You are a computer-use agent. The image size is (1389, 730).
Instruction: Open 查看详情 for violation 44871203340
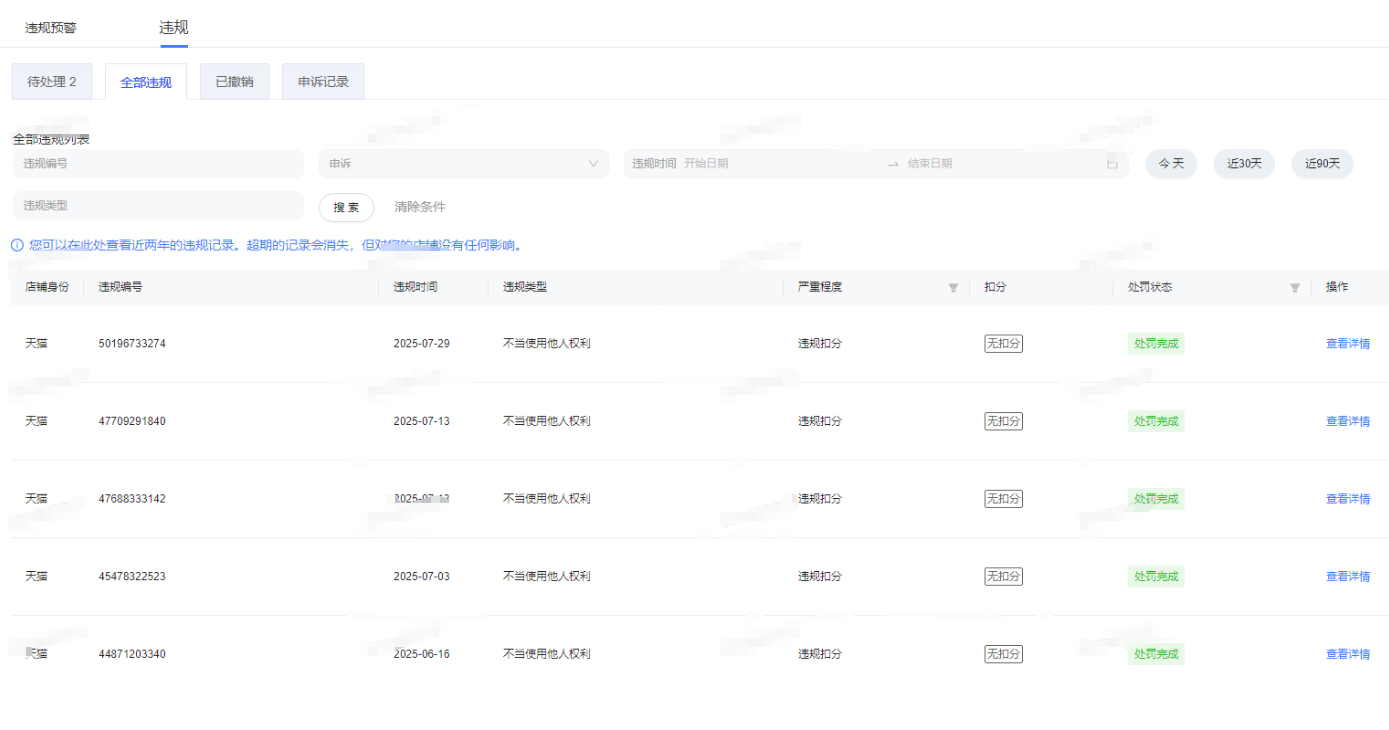tap(1347, 654)
